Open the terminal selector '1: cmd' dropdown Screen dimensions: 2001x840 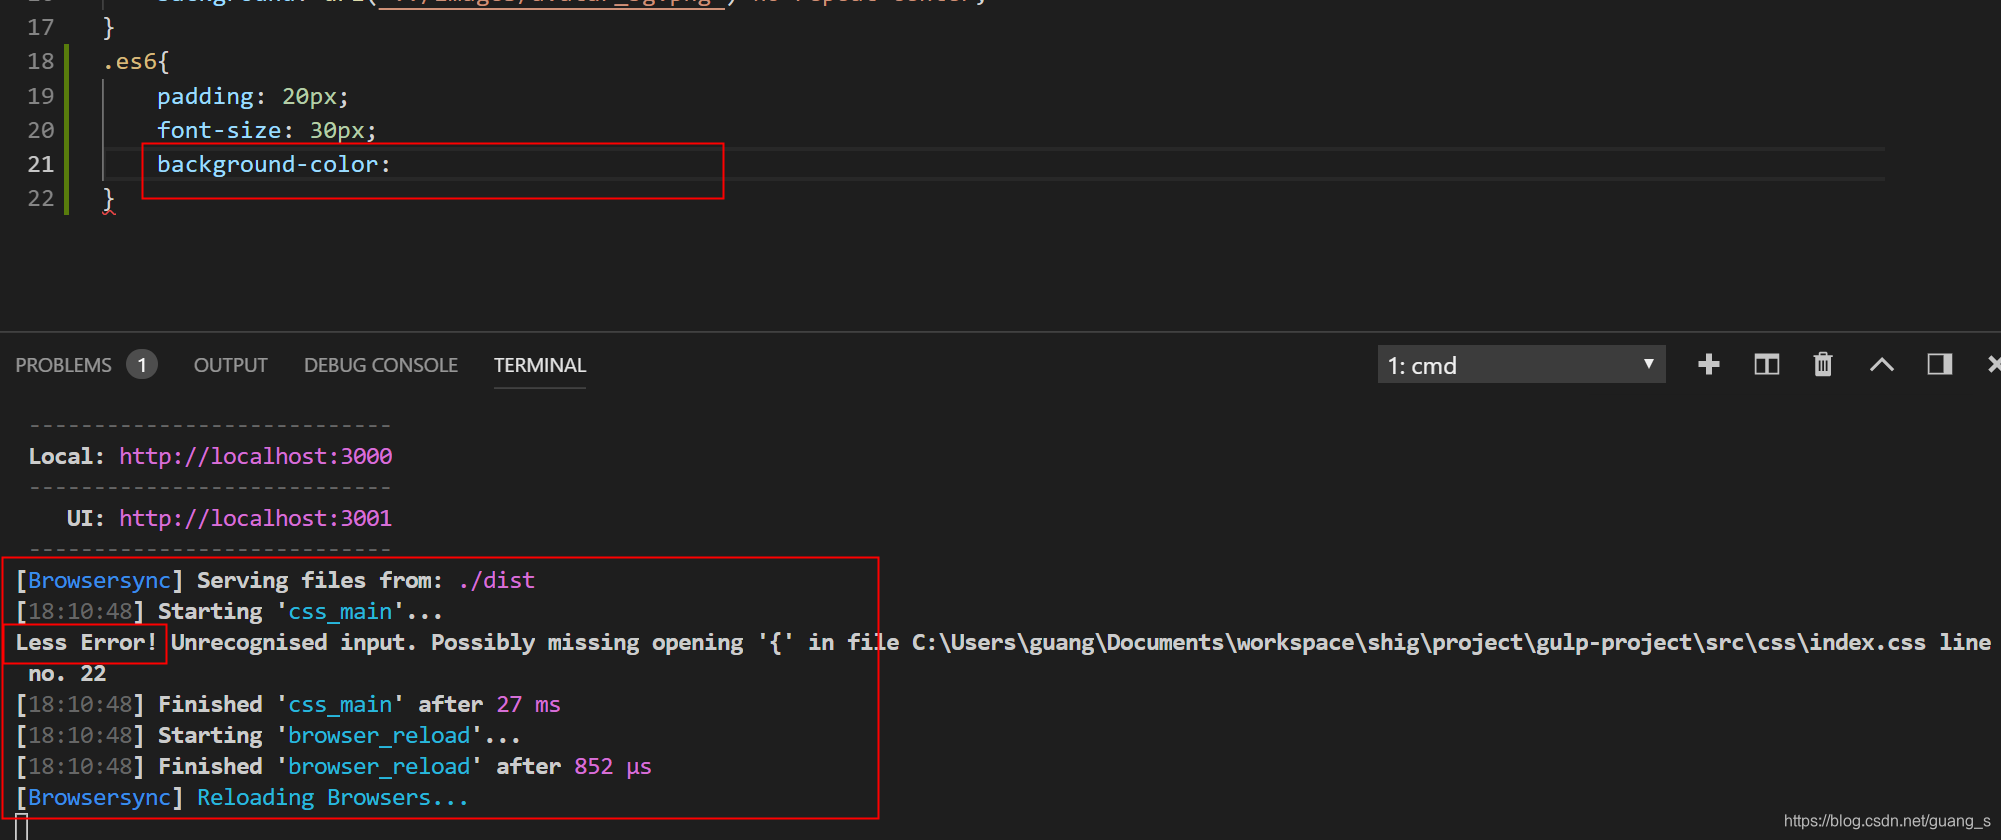tap(1521, 365)
